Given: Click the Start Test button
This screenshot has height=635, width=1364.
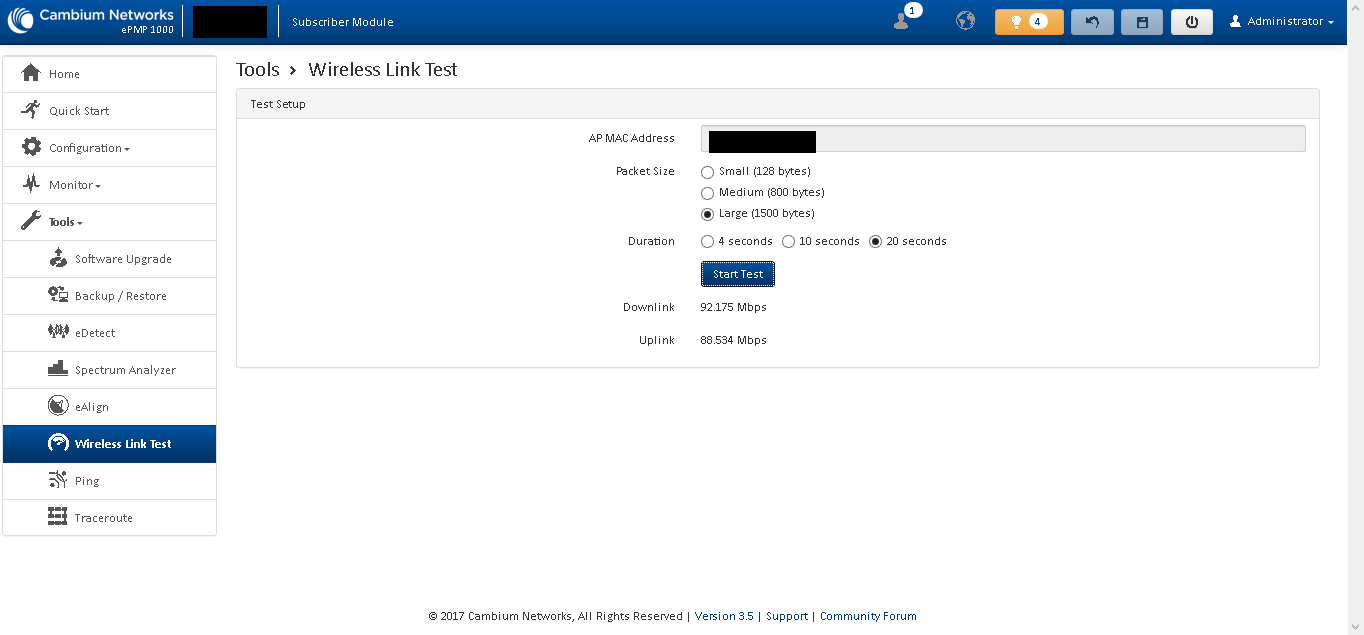Looking at the screenshot, I should (738, 274).
